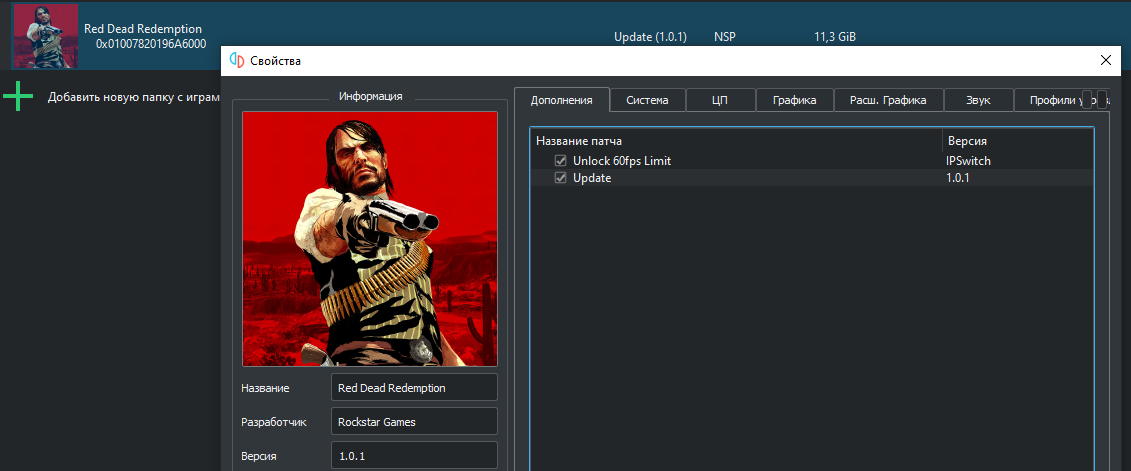Switch to the Дополнения tab
The height and width of the screenshot is (471, 1131).
(x=562, y=100)
